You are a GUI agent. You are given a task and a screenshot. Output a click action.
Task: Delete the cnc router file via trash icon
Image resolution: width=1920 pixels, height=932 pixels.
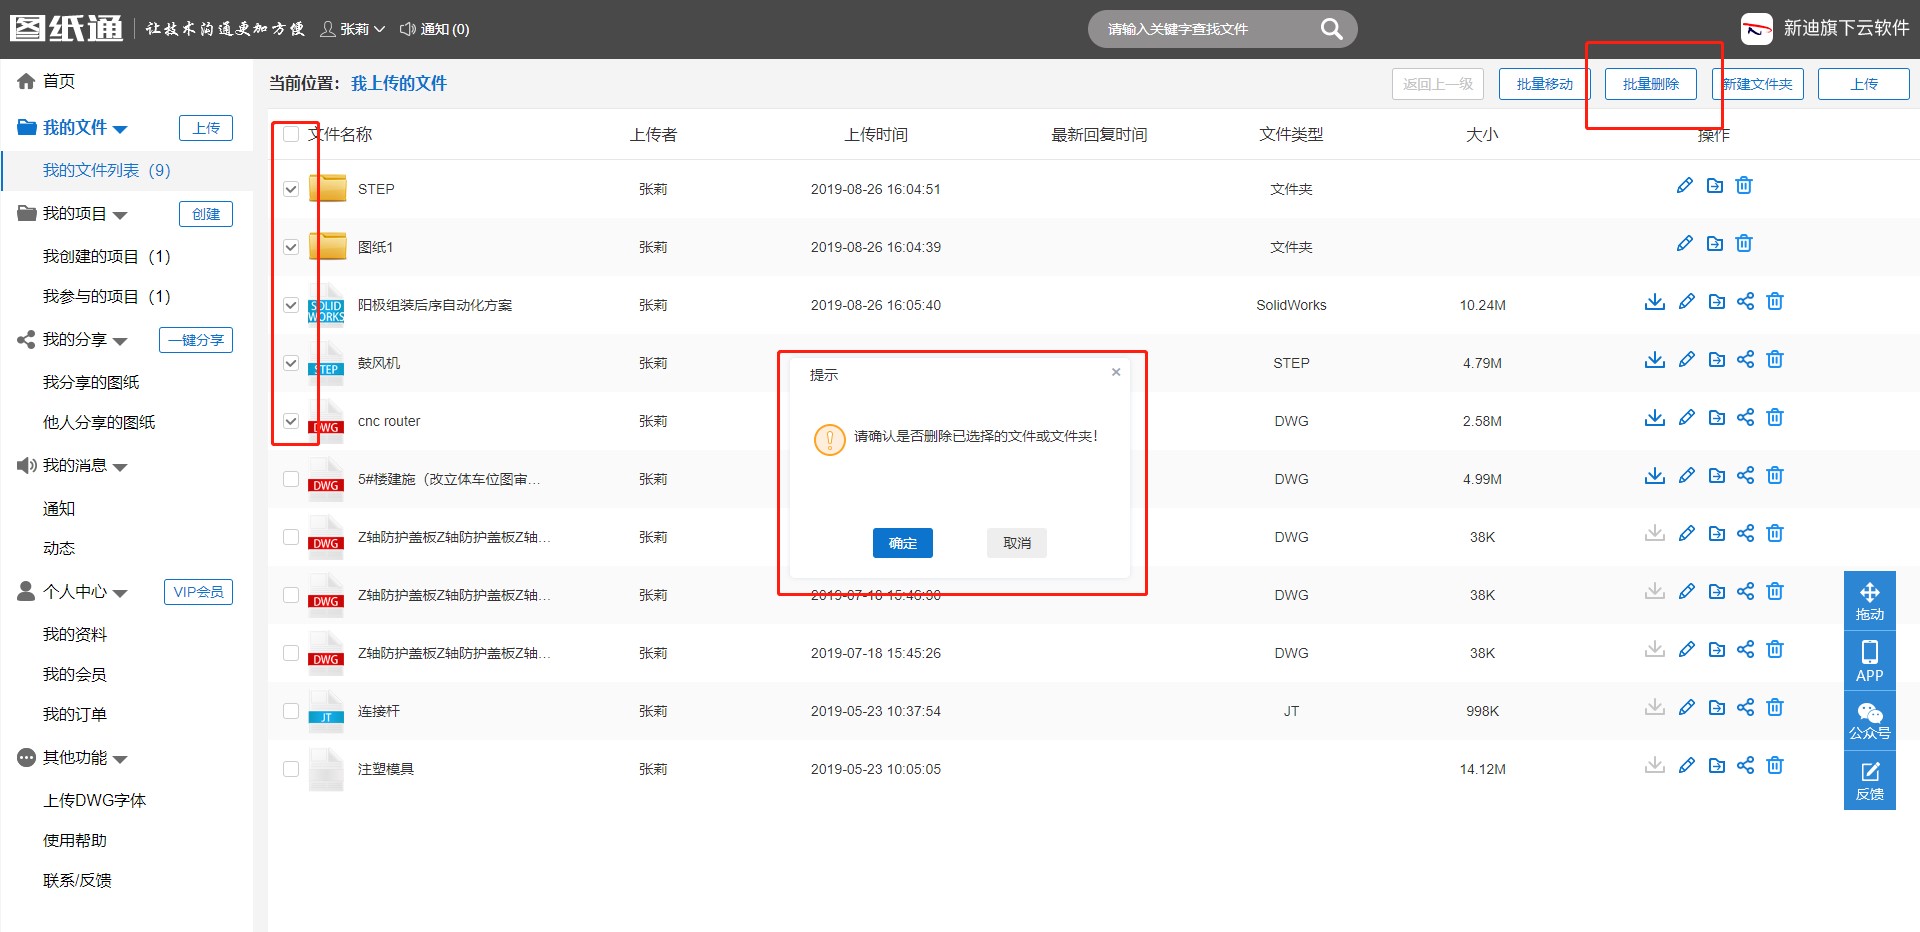pyautogui.click(x=1775, y=418)
